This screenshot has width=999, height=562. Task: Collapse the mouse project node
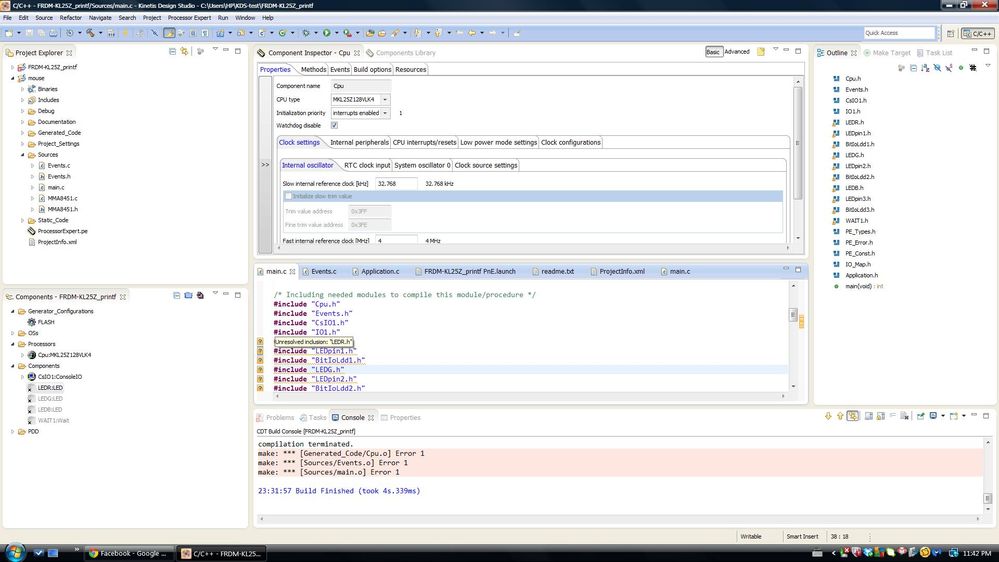click(13, 78)
